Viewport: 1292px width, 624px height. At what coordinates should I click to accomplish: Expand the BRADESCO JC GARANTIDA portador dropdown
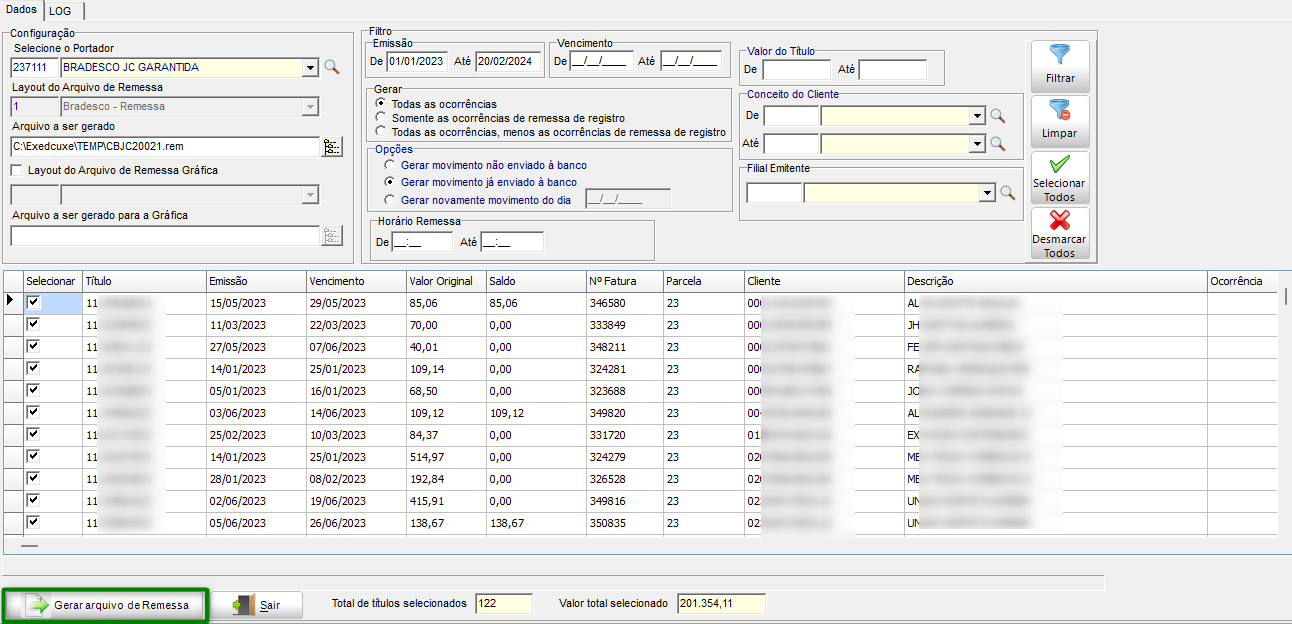tap(310, 68)
